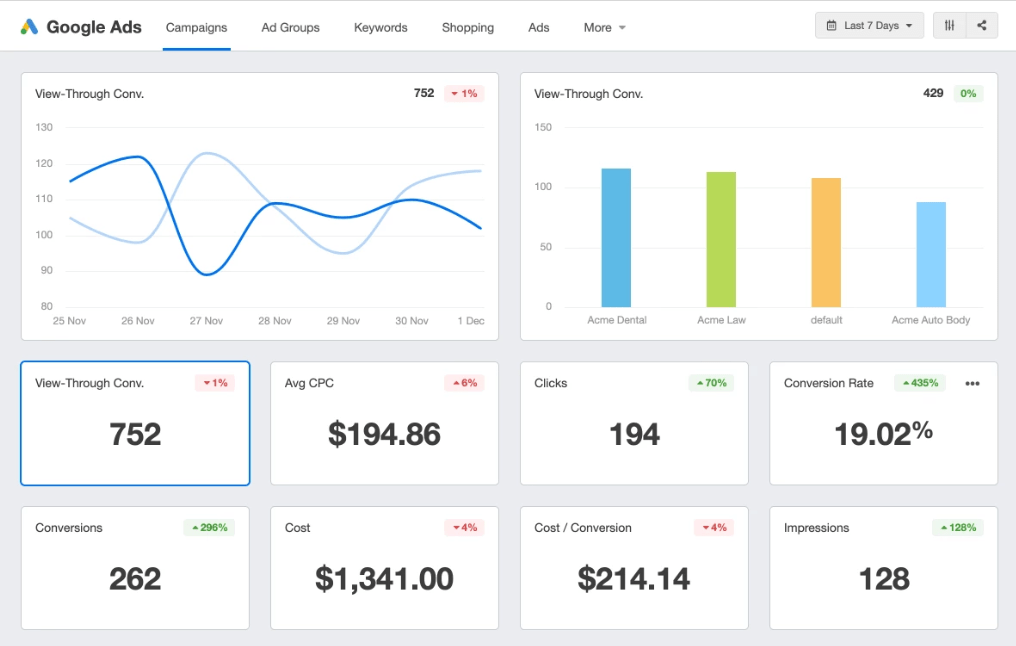This screenshot has width=1016, height=646.
Task: Switch to the Shopping tab
Action: coord(467,28)
